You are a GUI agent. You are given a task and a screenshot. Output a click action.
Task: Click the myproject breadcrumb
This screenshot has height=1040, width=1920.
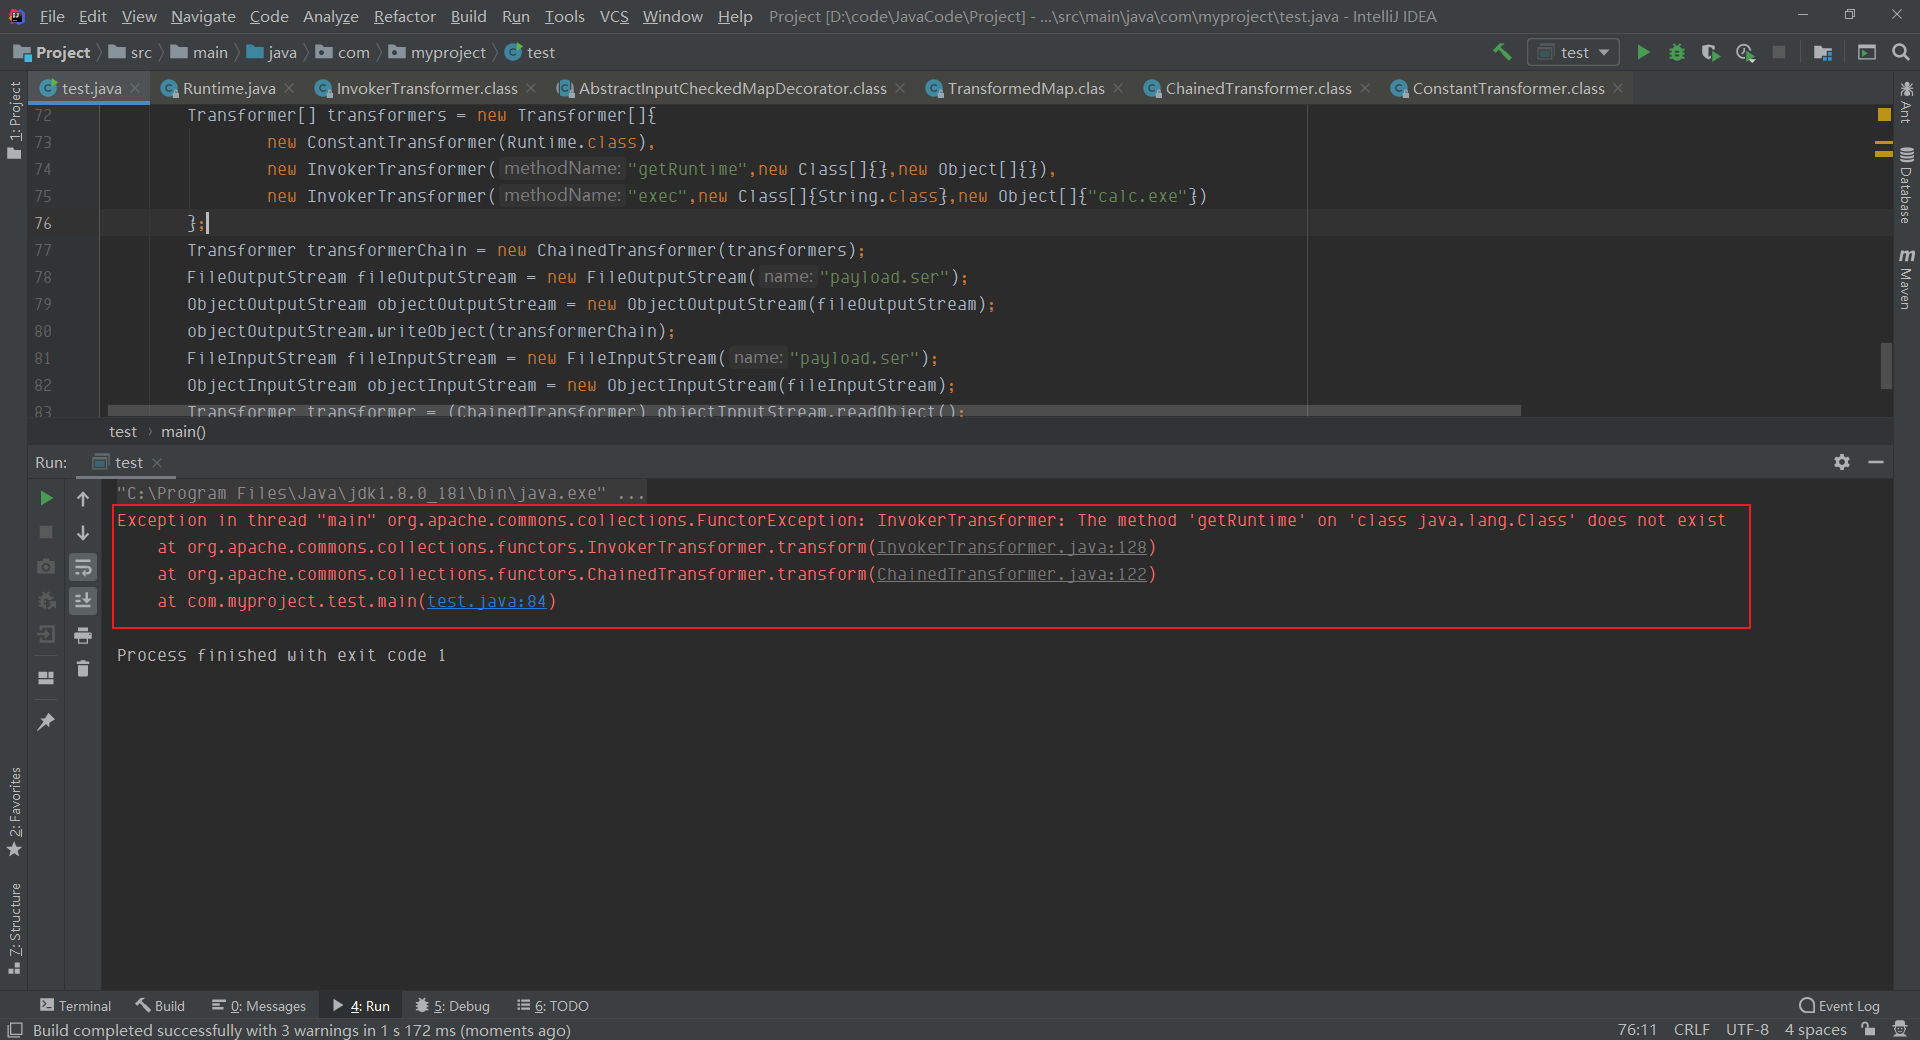pyautogui.click(x=437, y=52)
